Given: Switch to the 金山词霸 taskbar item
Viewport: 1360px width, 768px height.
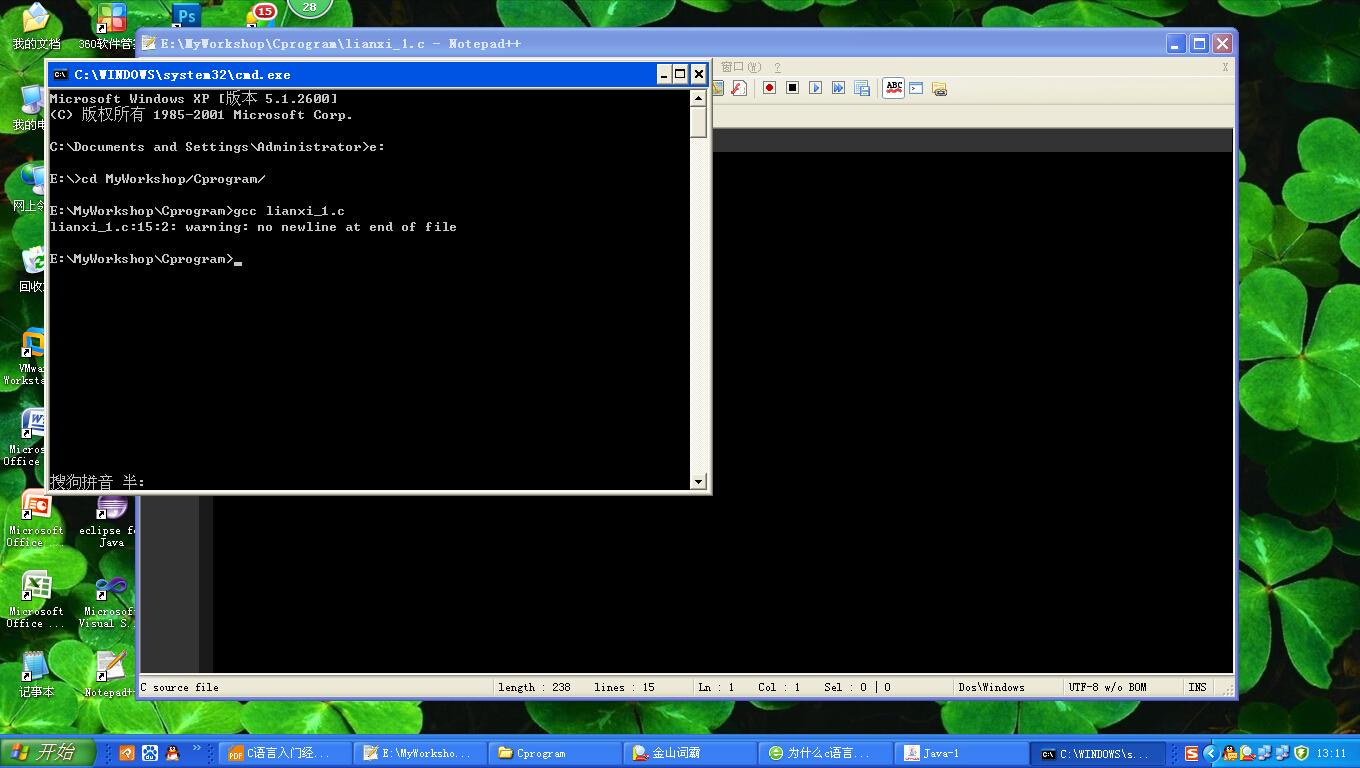Looking at the screenshot, I should click(x=691, y=753).
